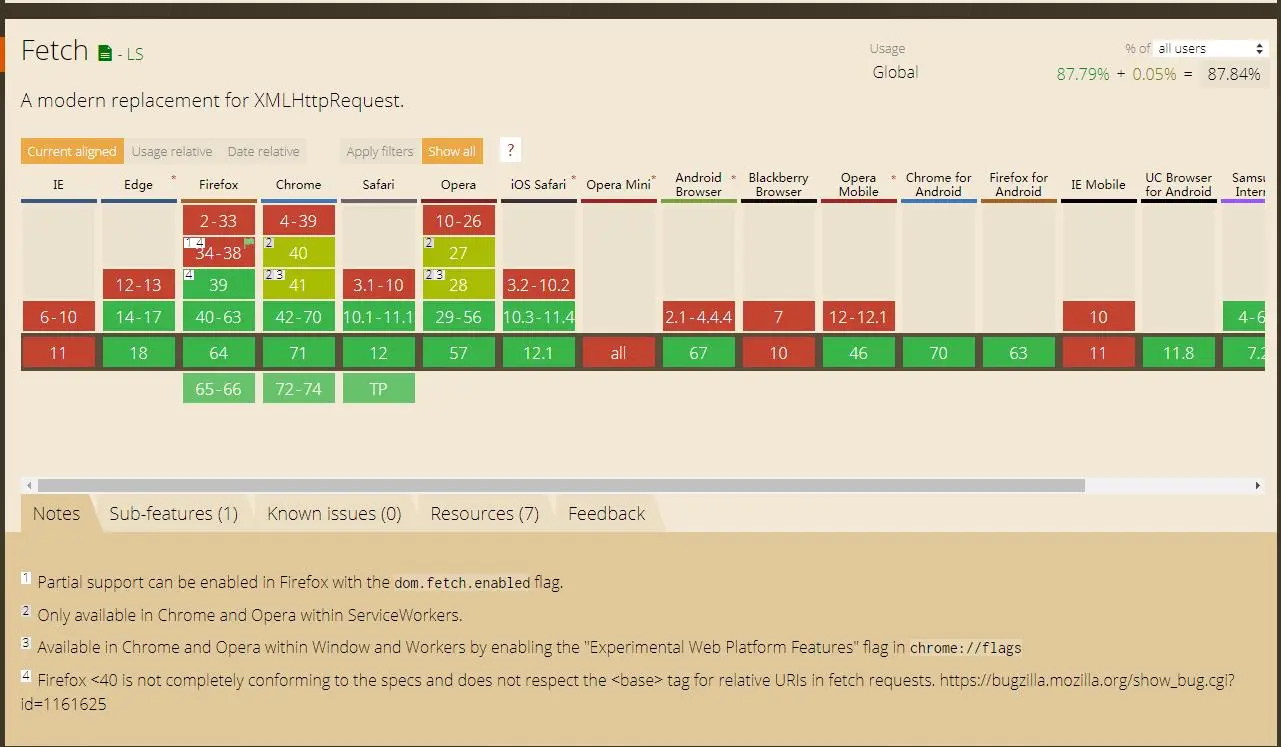Select the Firefox 65-66 future cell
The image size is (1281, 747).
pyautogui.click(x=218, y=389)
